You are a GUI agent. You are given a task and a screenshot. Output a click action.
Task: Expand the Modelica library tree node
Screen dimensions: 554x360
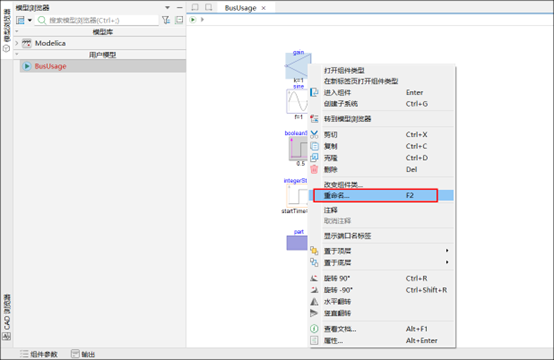17,43
